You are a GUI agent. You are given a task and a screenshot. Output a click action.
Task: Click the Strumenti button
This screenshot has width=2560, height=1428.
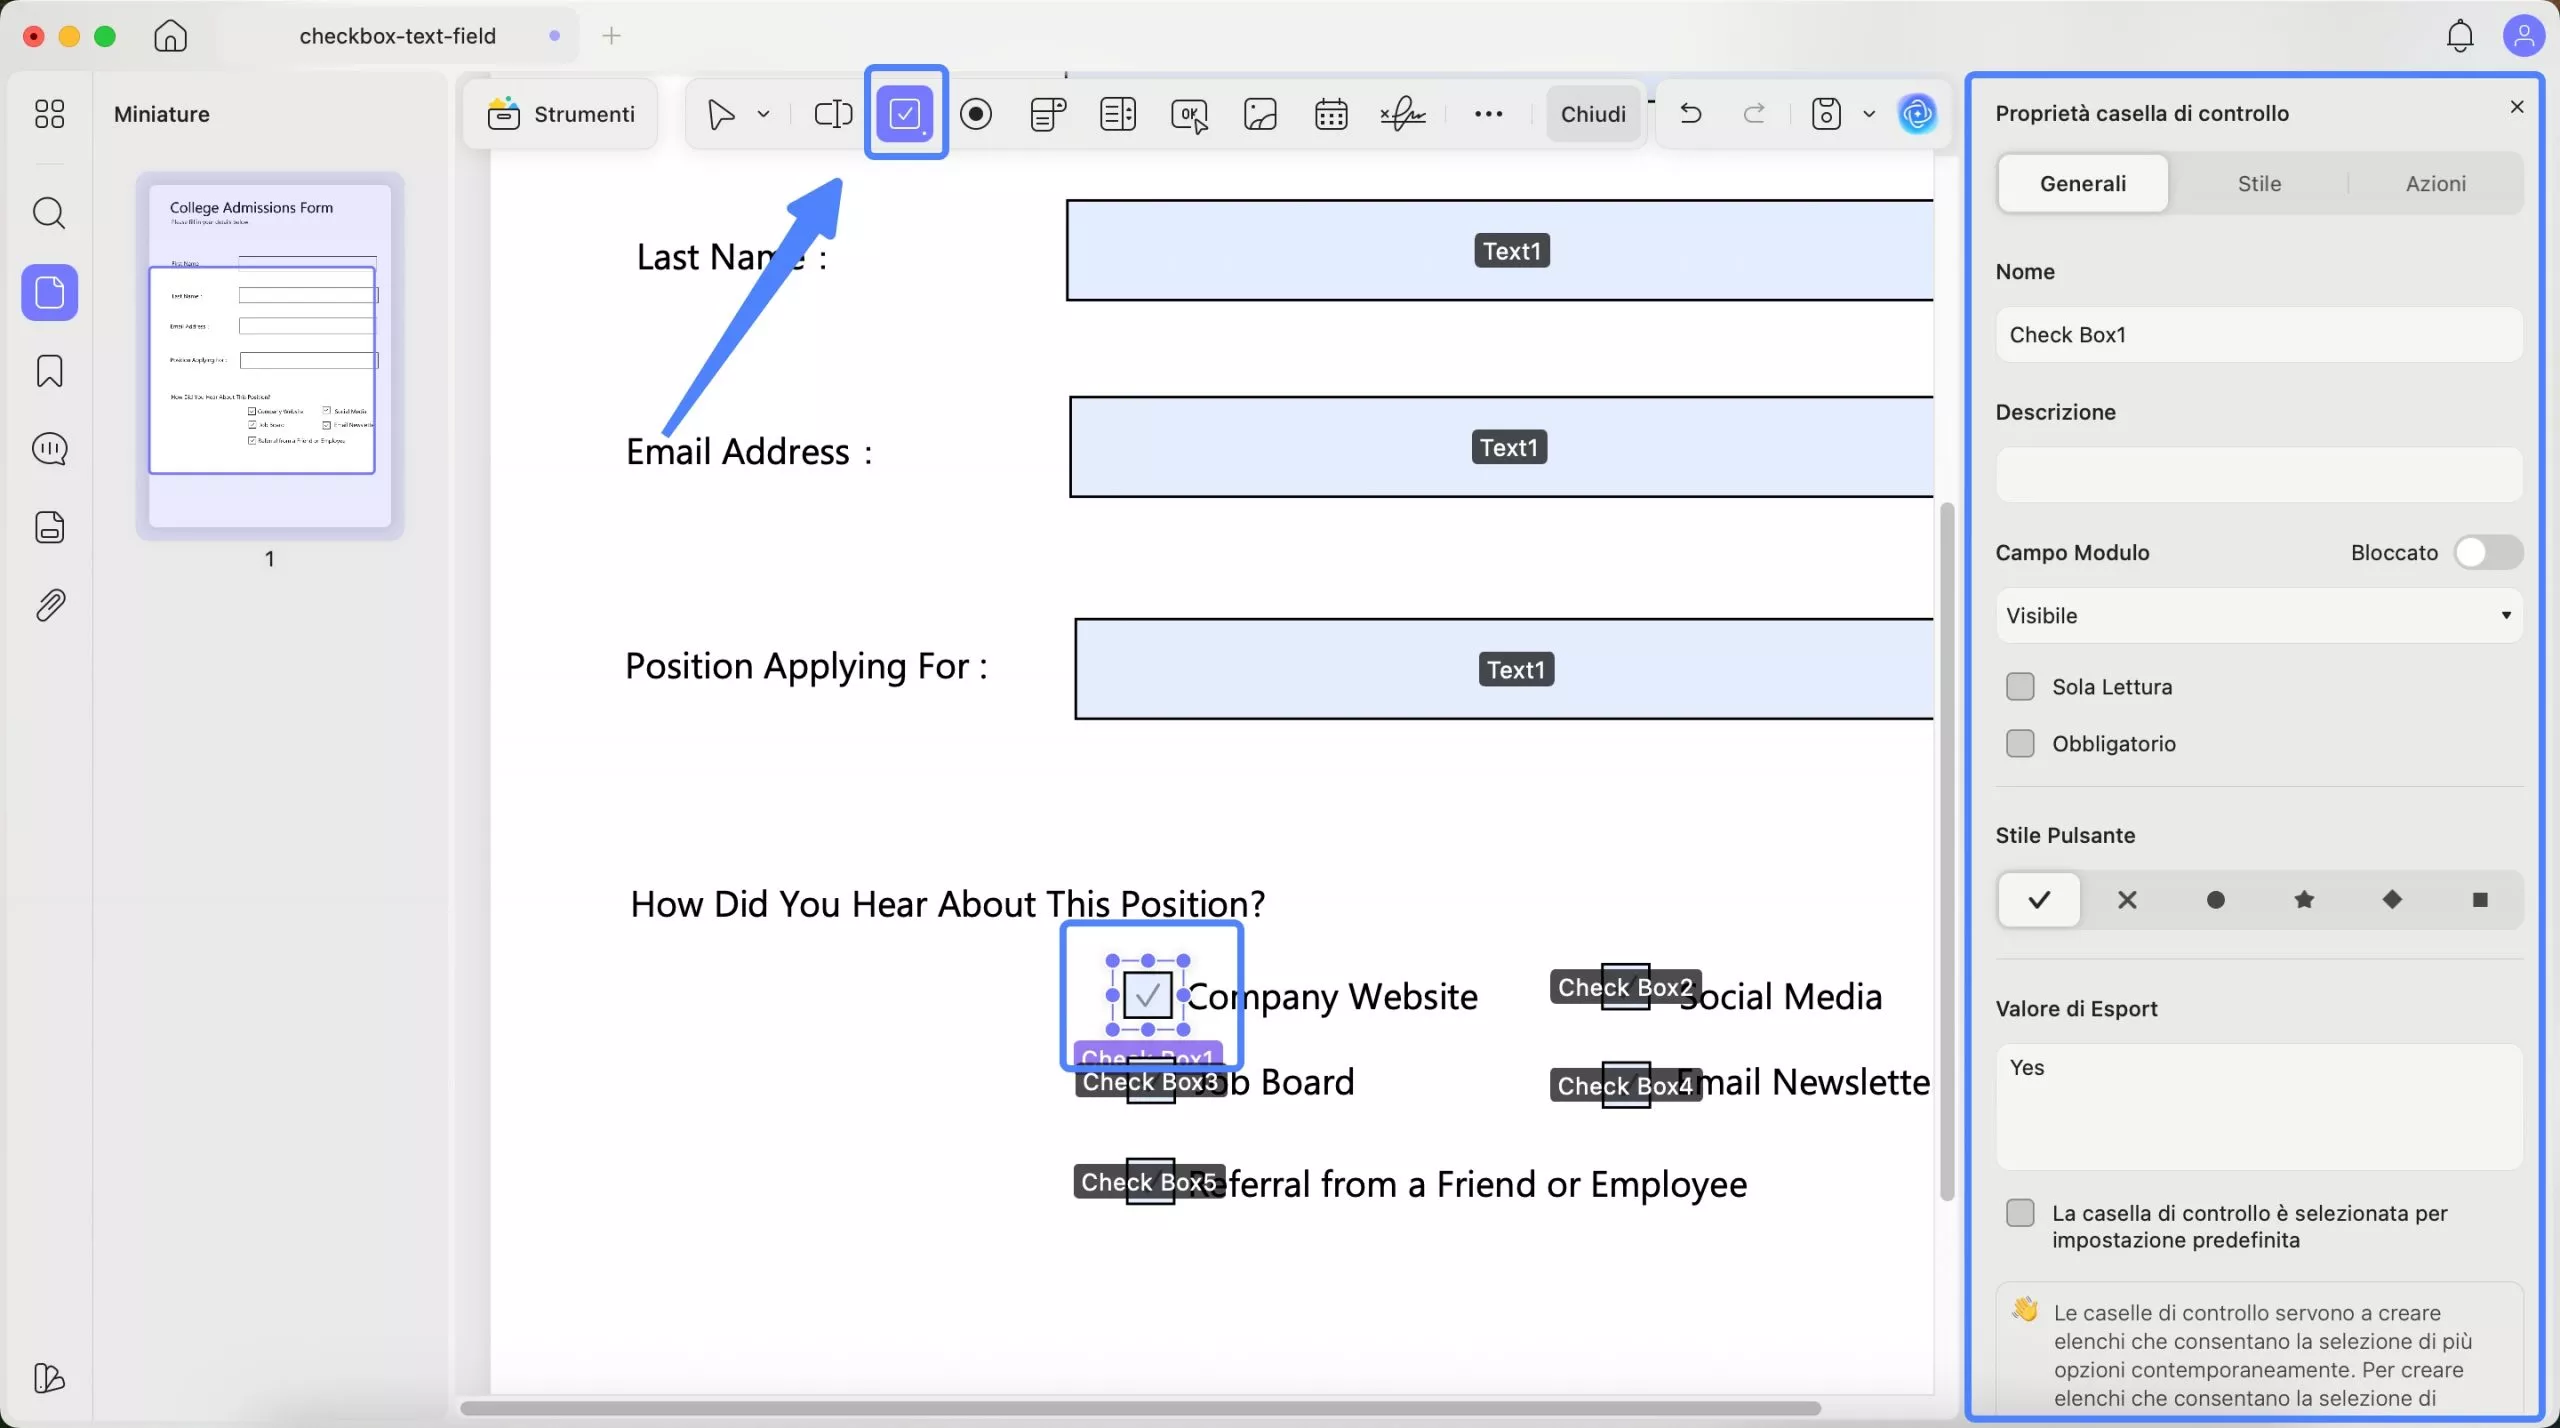pyautogui.click(x=561, y=114)
